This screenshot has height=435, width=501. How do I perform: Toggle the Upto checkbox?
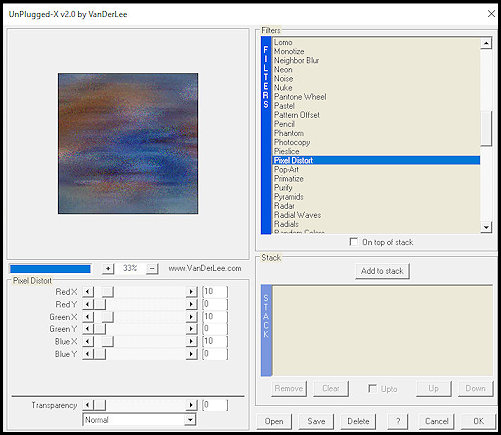[x=372, y=389]
